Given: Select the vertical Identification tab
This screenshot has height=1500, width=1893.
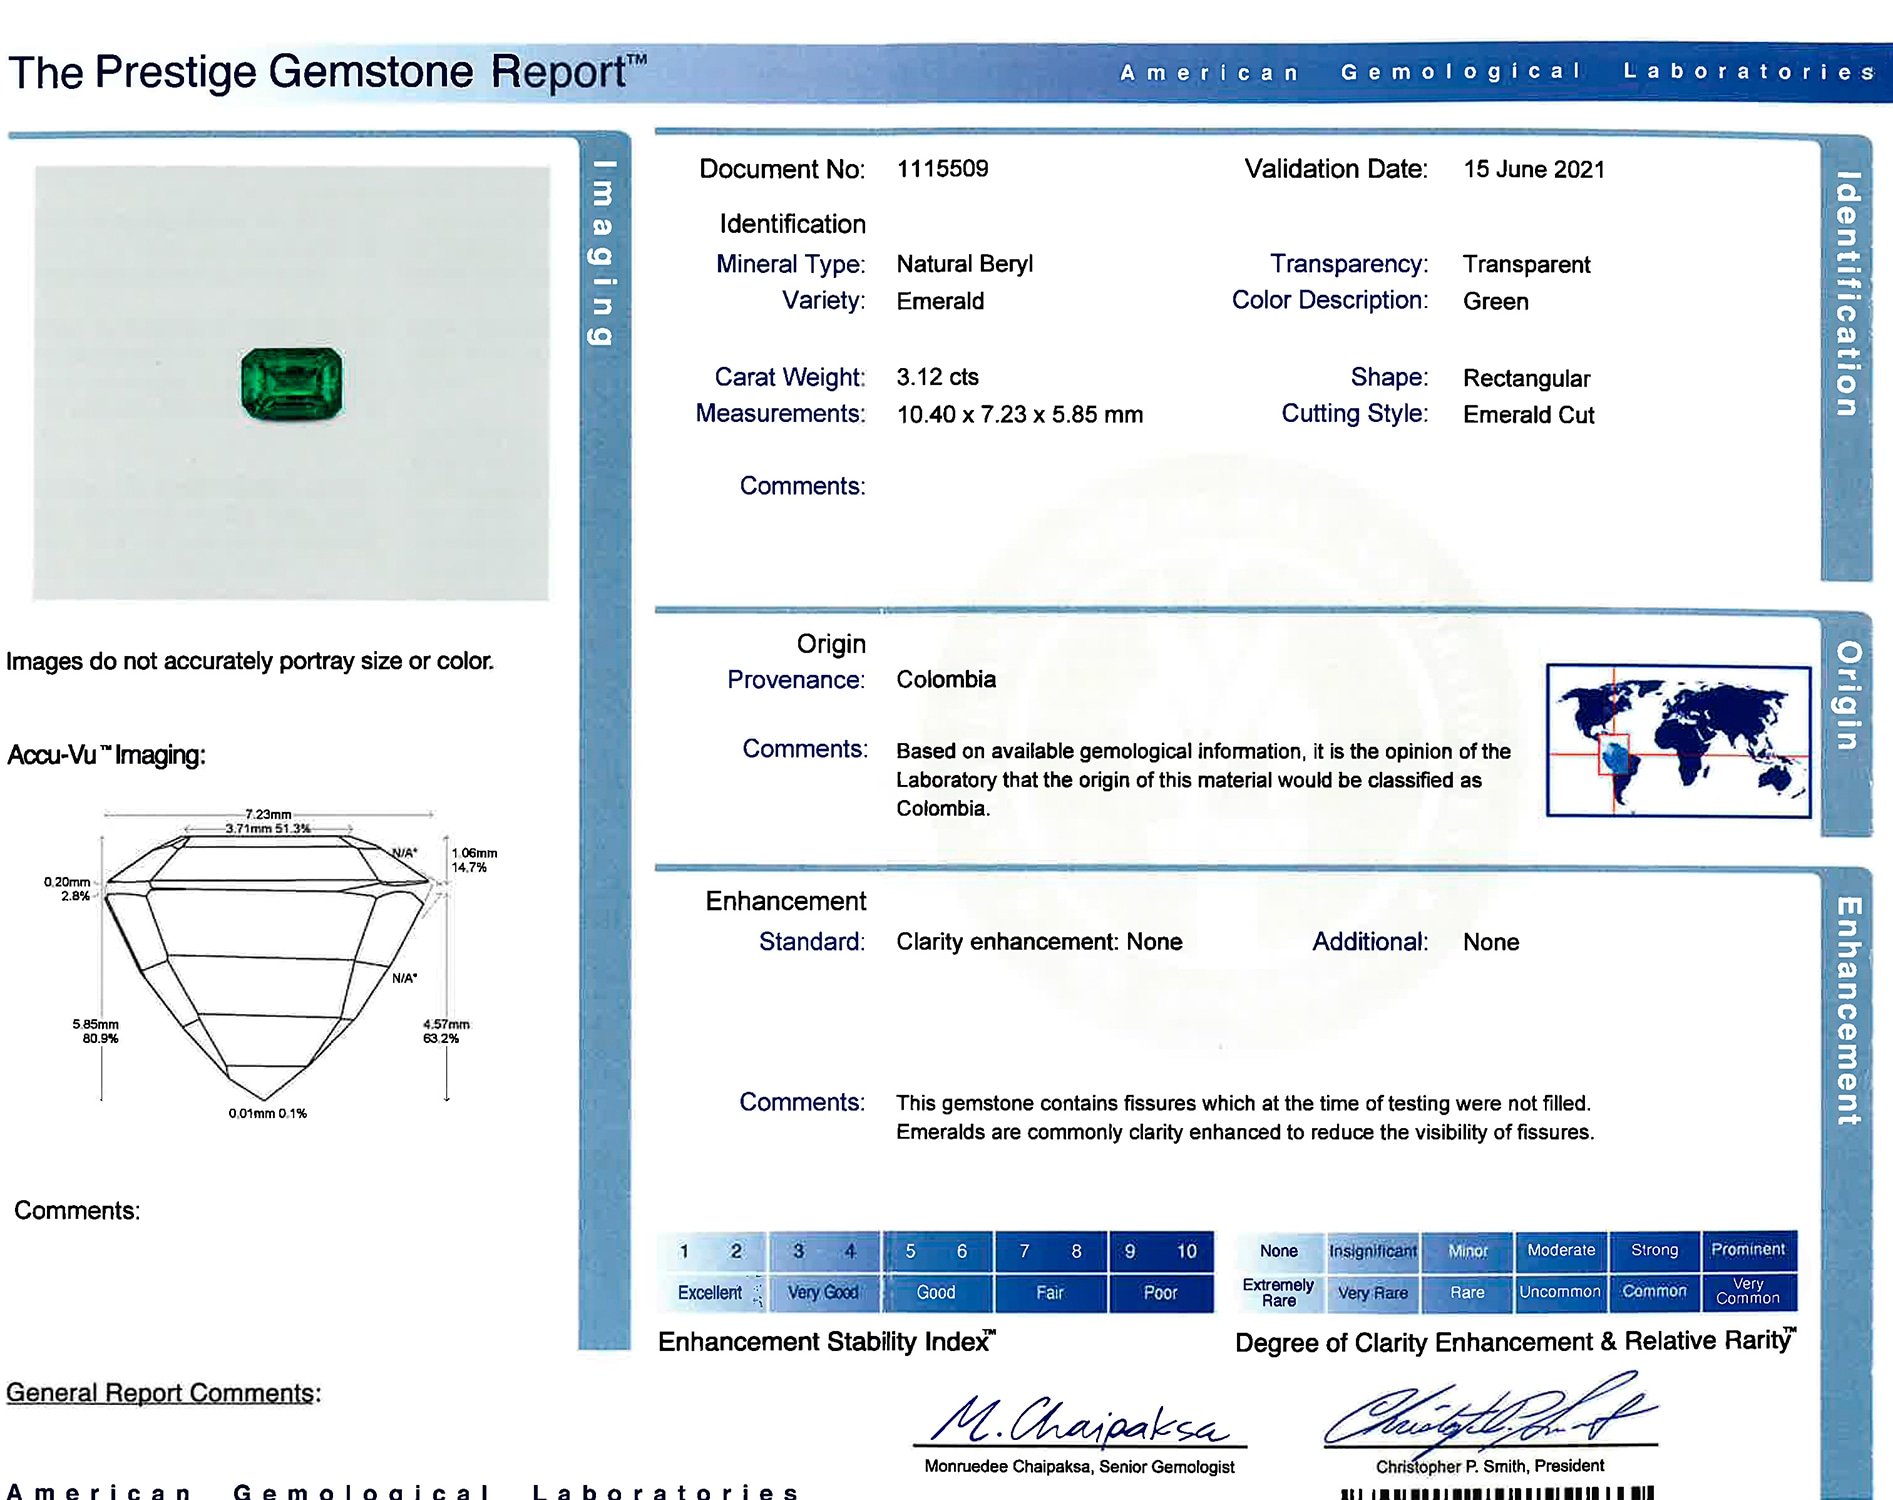Looking at the screenshot, I should click(1846, 294).
